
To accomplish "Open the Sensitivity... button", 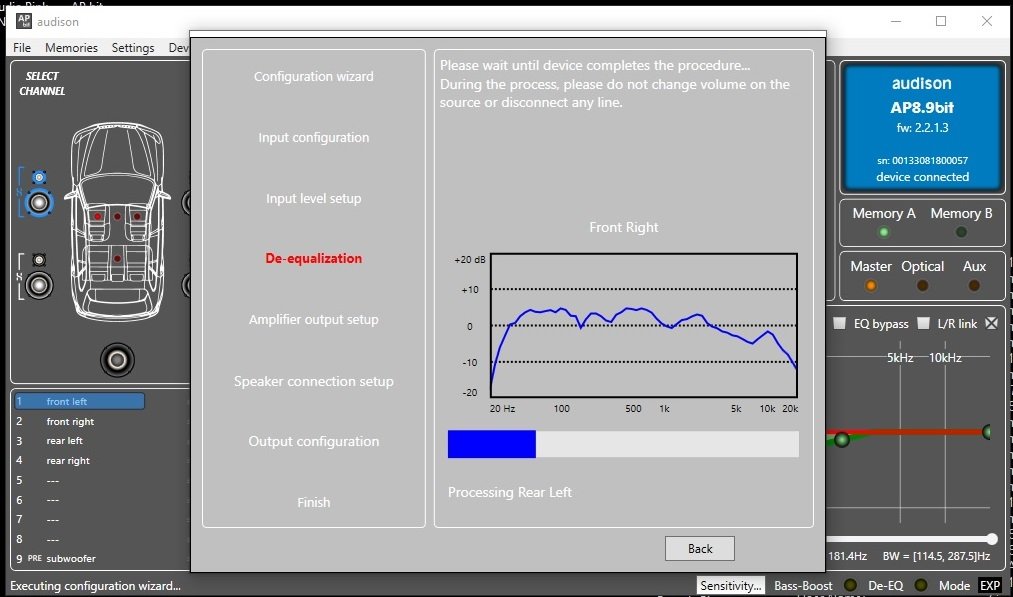I will pyautogui.click(x=731, y=585).
